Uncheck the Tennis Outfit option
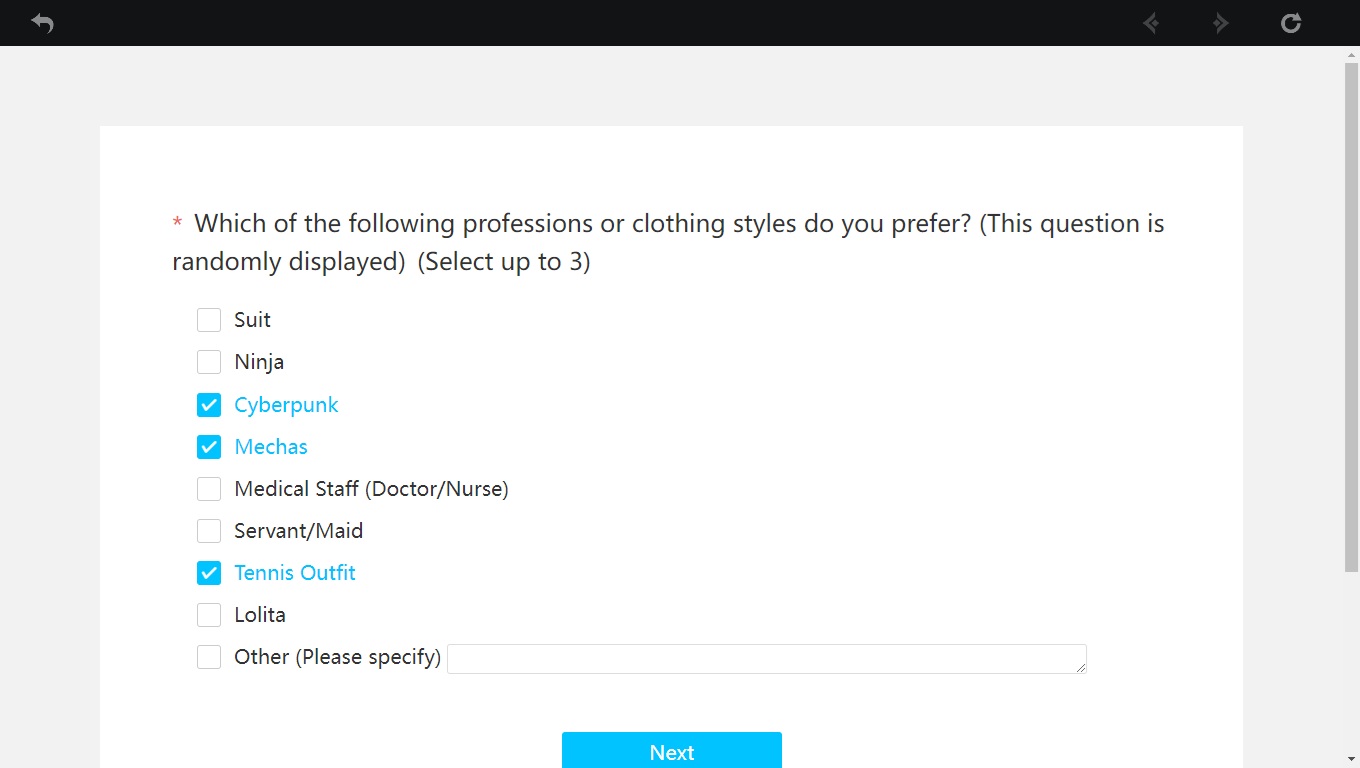The height and width of the screenshot is (768, 1360). point(209,573)
